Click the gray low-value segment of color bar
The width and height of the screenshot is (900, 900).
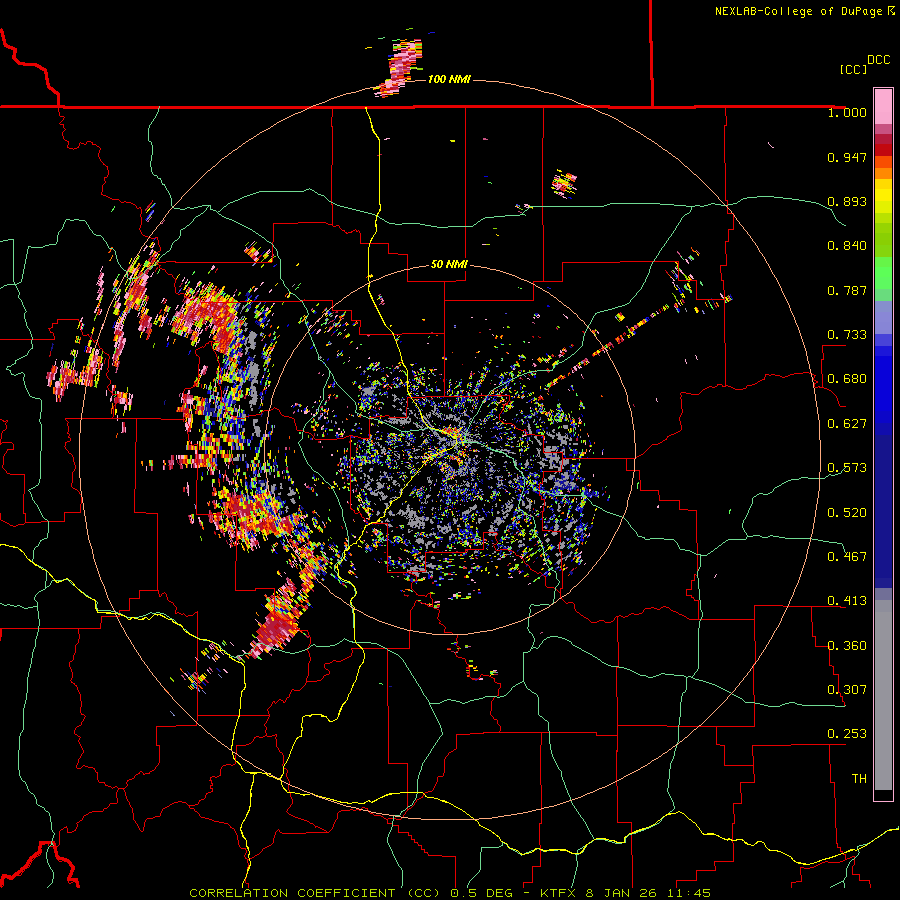point(883,695)
